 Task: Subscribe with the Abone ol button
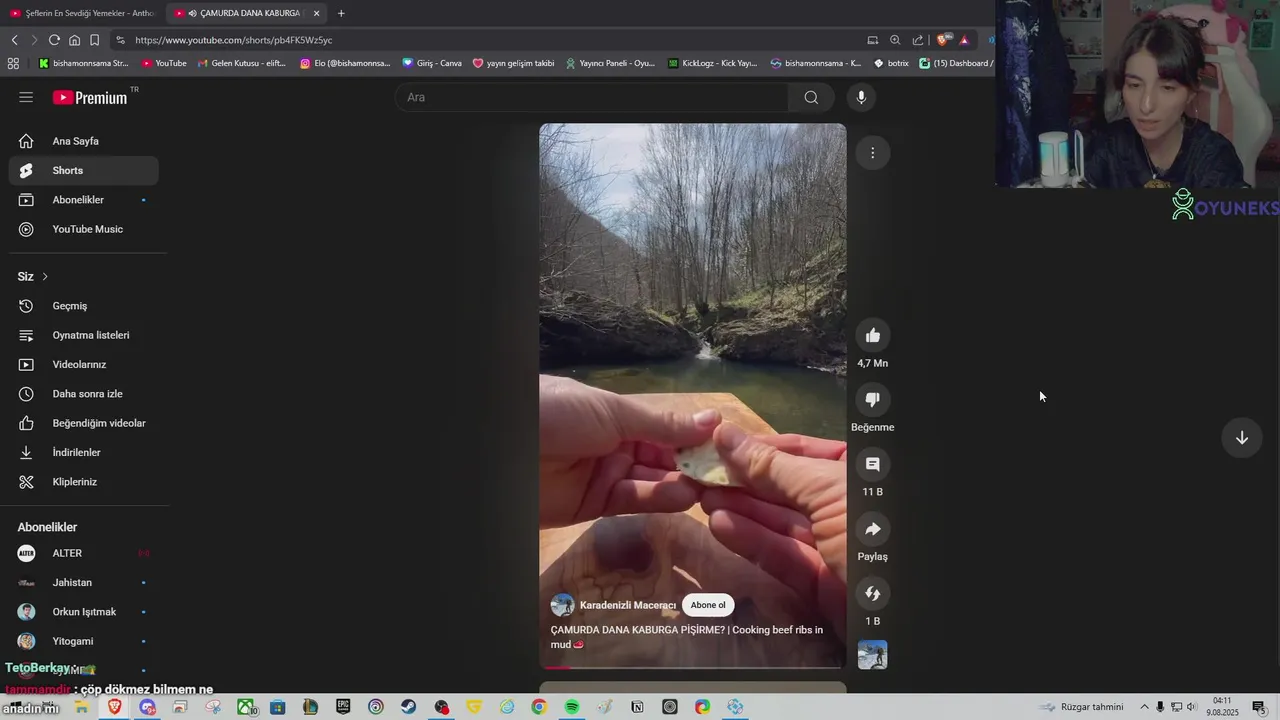pos(708,605)
